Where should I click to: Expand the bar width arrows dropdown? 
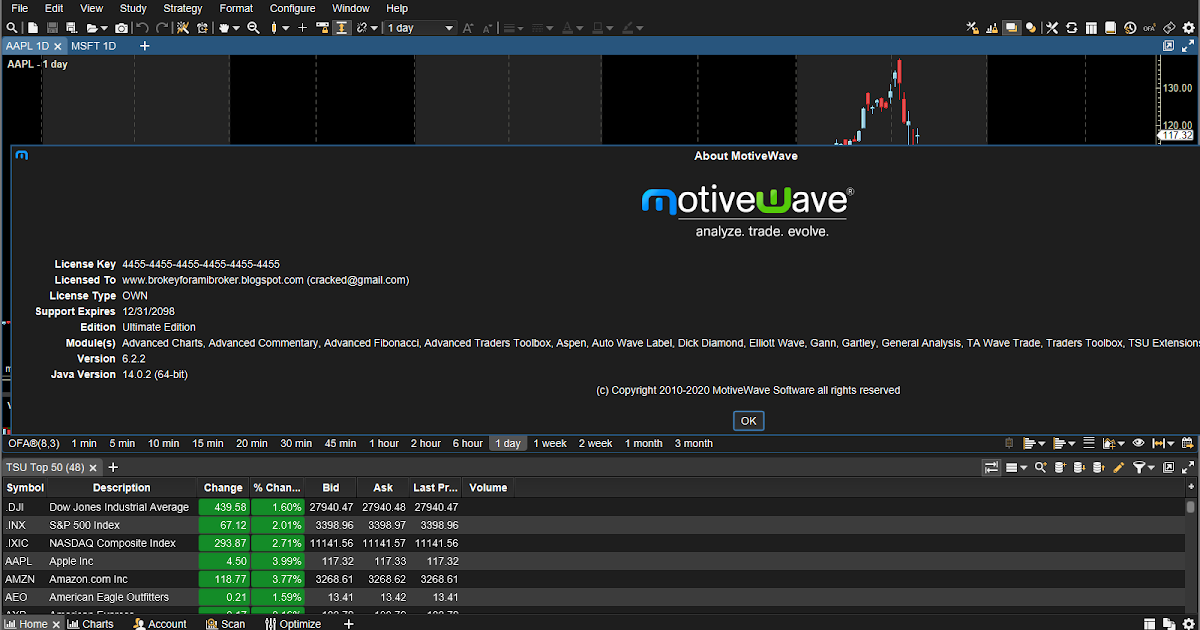pyautogui.click(x=1171, y=443)
